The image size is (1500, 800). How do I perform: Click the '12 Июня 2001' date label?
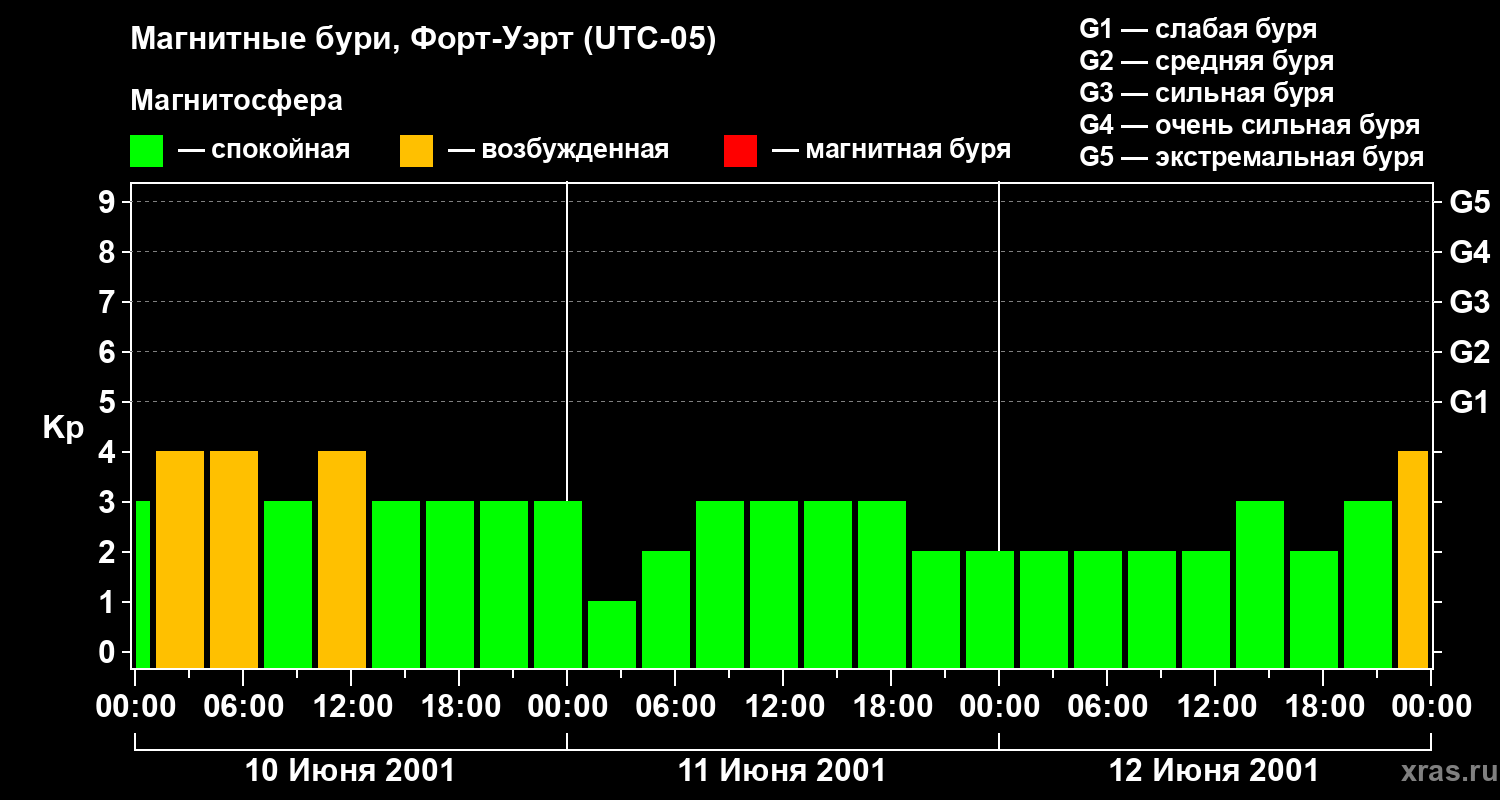click(1214, 771)
